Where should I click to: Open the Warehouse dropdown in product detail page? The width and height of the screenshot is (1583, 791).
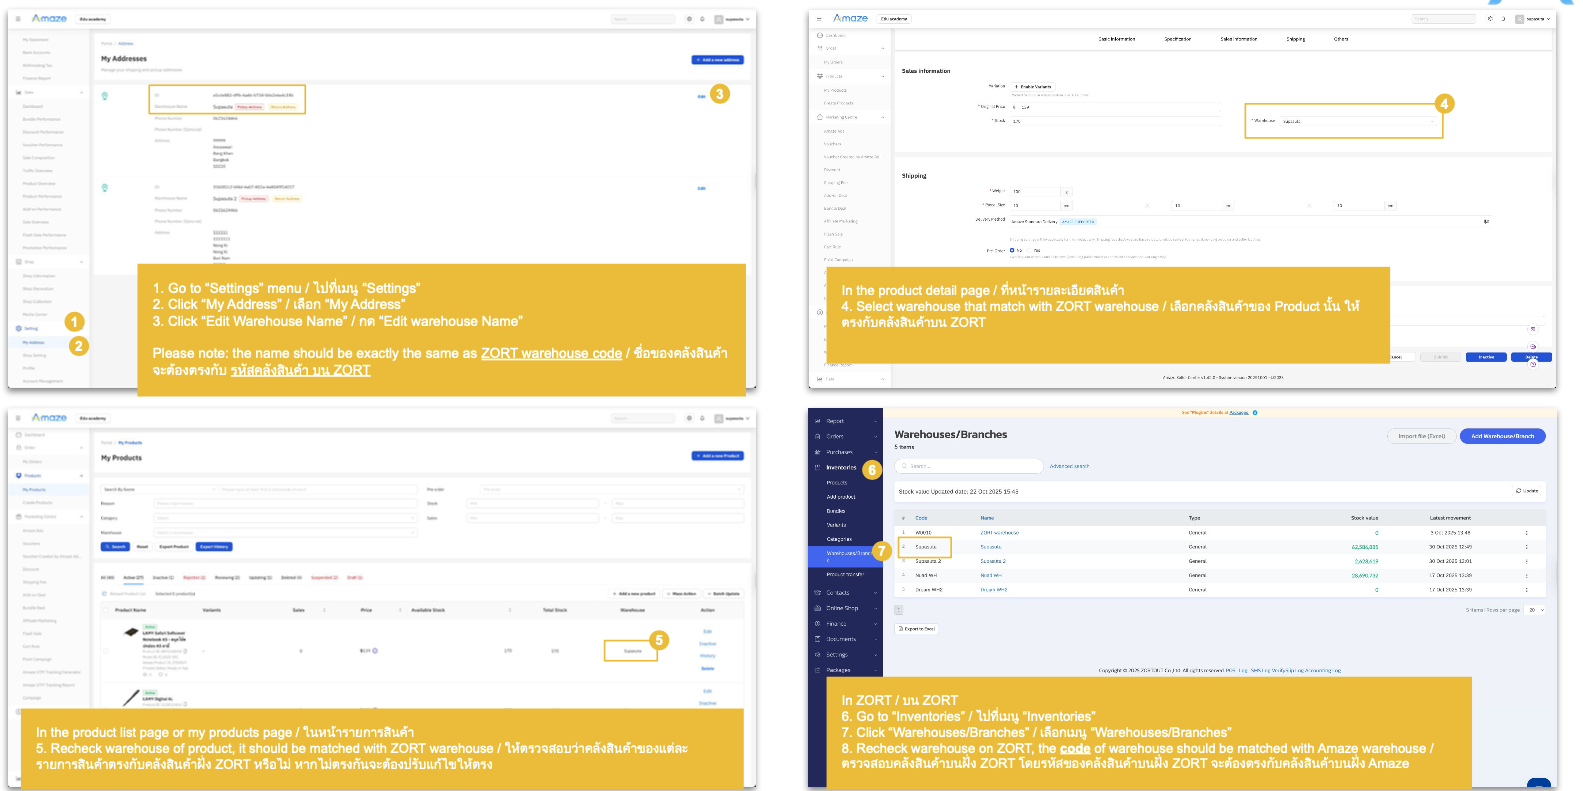tap(1360, 121)
